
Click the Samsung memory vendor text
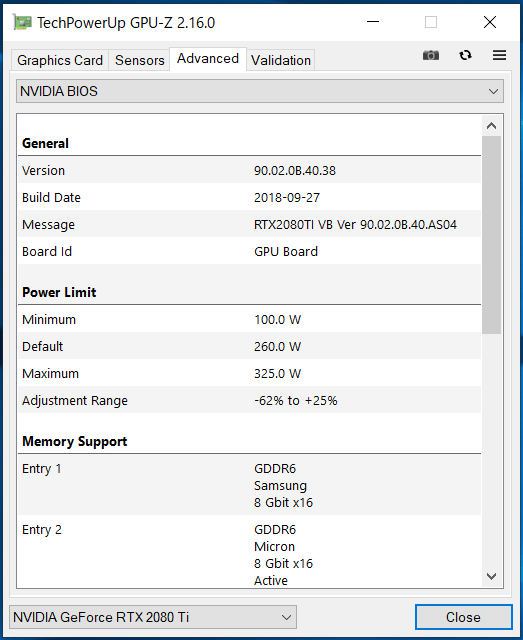(280, 486)
